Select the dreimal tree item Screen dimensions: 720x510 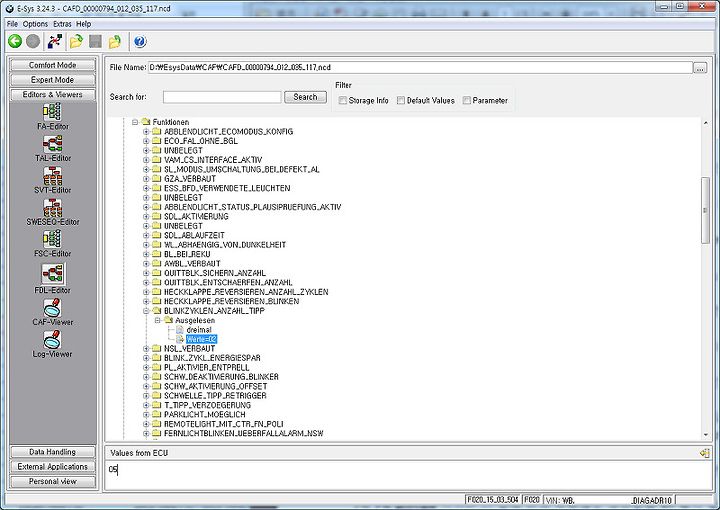tap(199, 330)
